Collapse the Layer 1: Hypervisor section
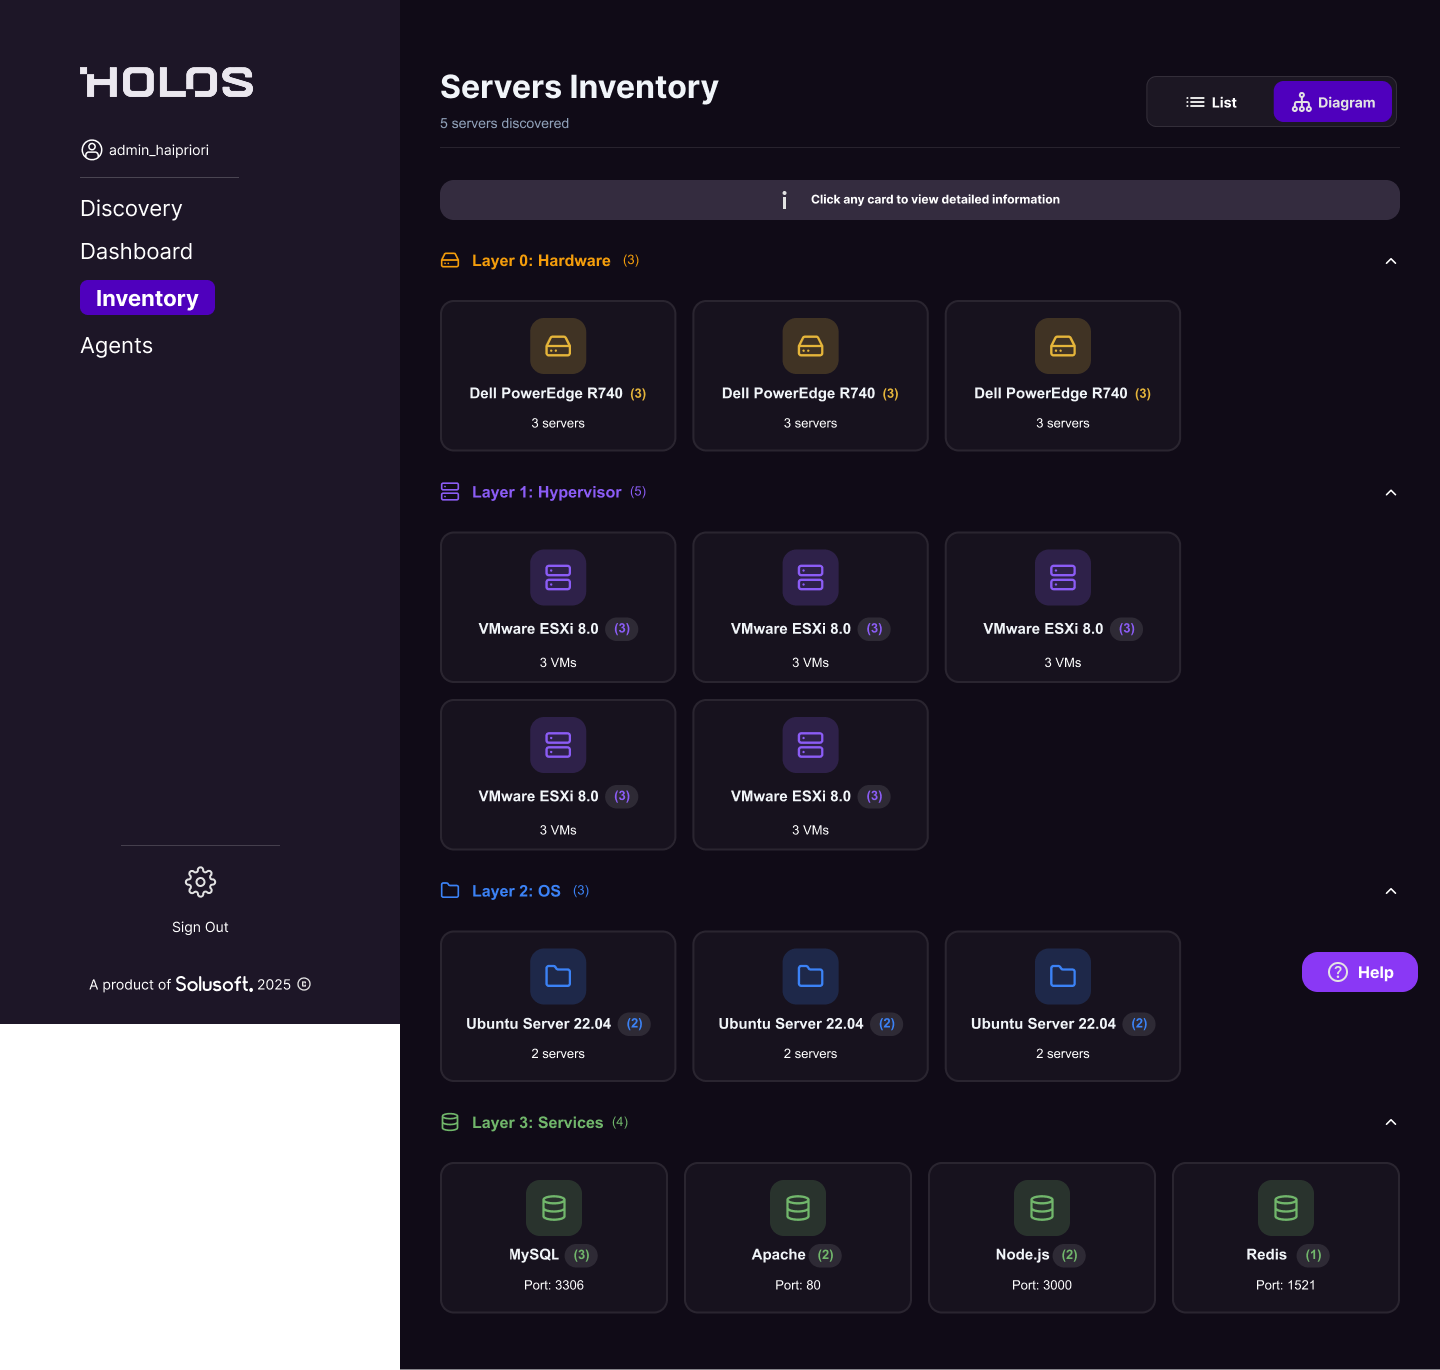1440x1370 pixels. (1390, 493)
